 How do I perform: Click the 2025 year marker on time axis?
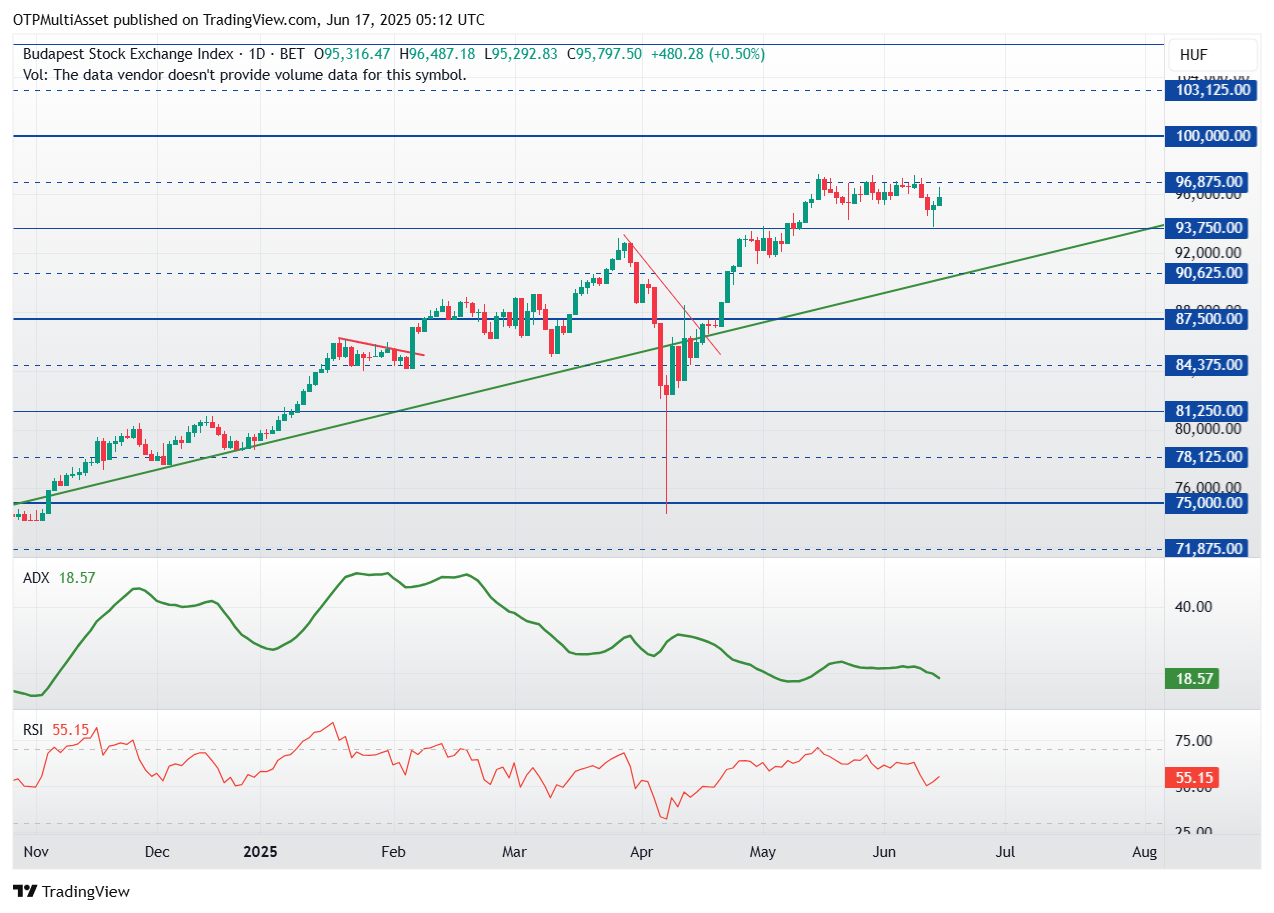pos(259,852)
